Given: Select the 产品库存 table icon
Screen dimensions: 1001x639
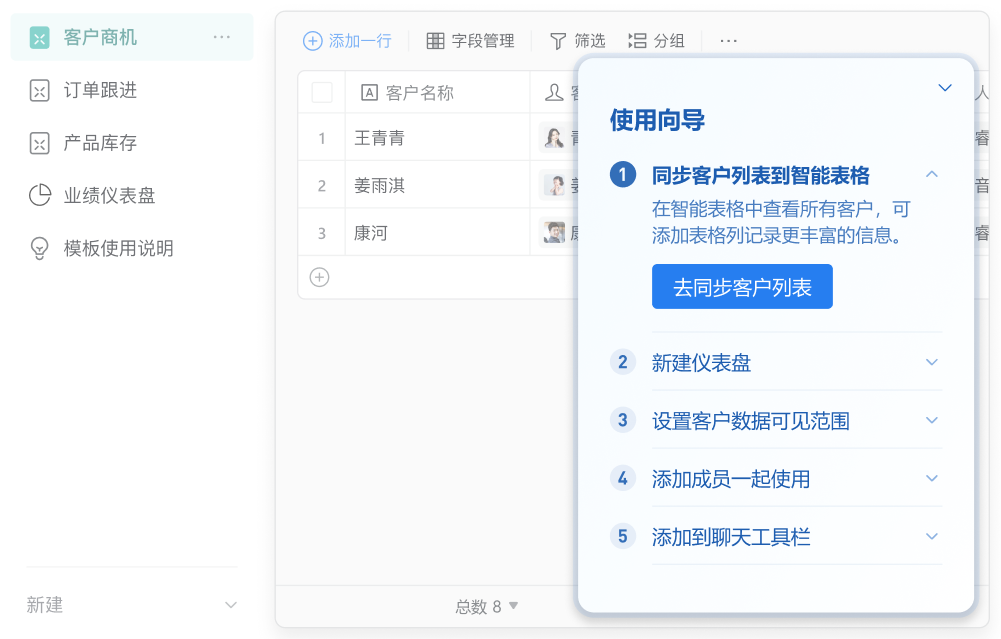Looking at the screenshot, I should pos(39,143).
